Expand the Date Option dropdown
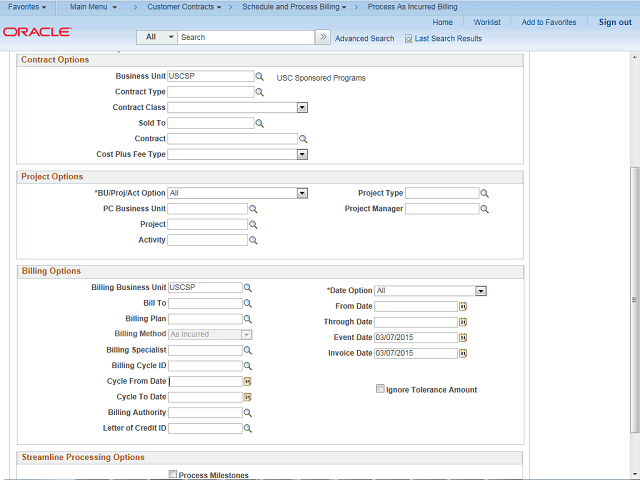640x480 pixels. [x=481, y=291]
